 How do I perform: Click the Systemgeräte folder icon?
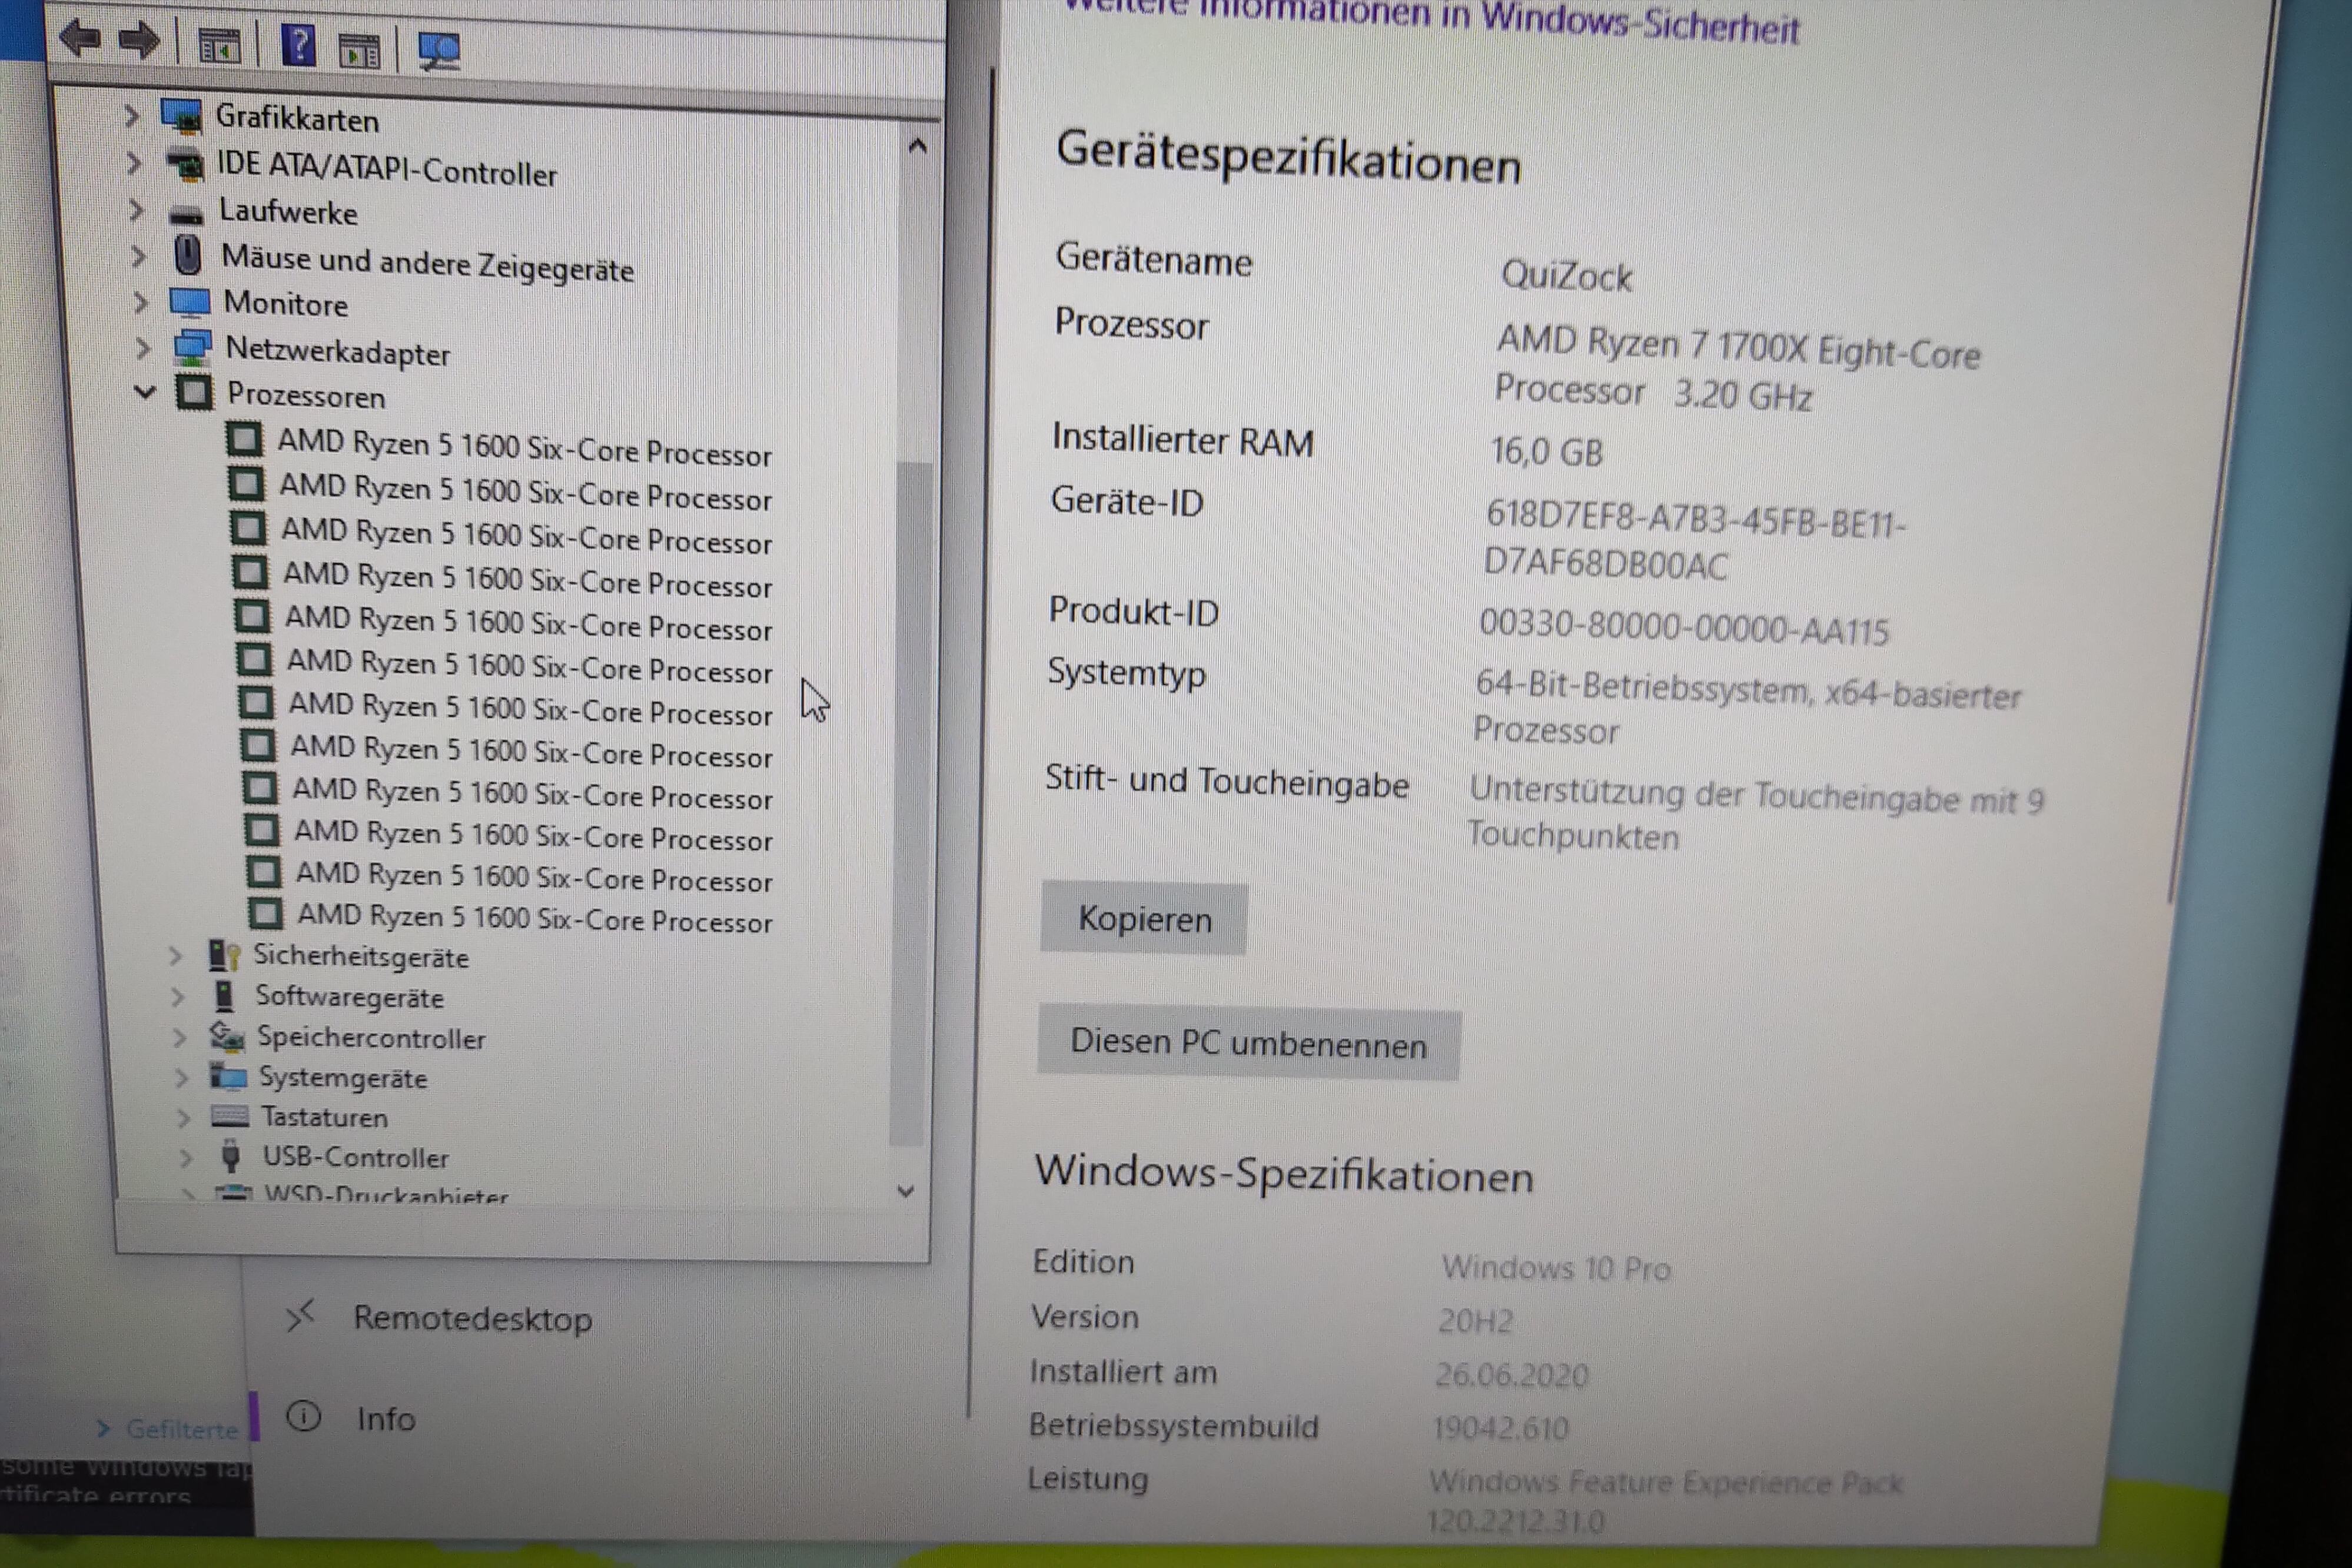point(229,1076)
